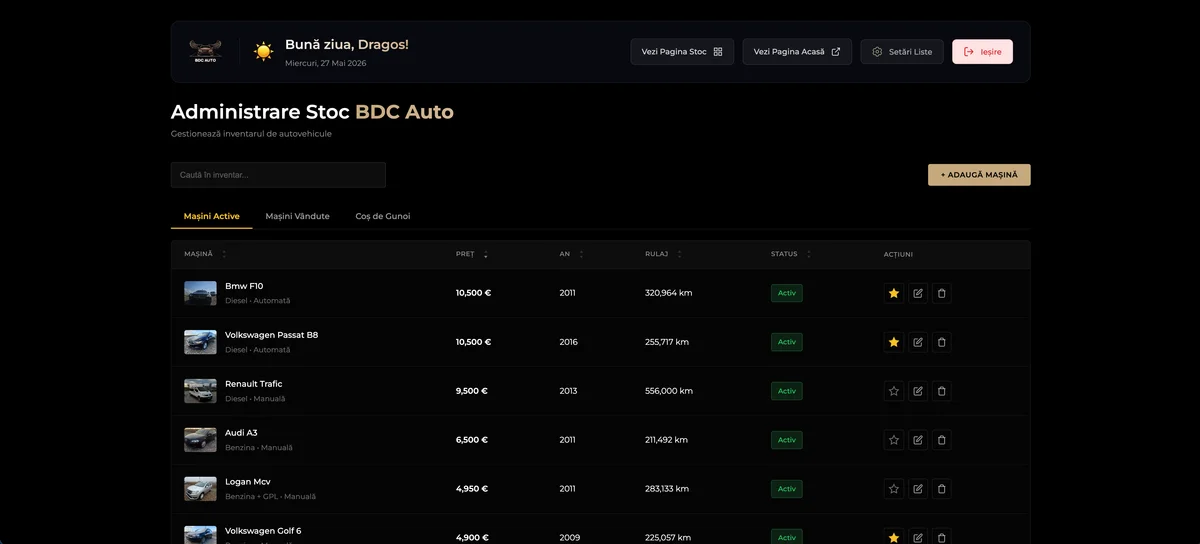Click the 556,000 km mileage cell
This screenshot has height=544, width=1200.
point(669,391)
